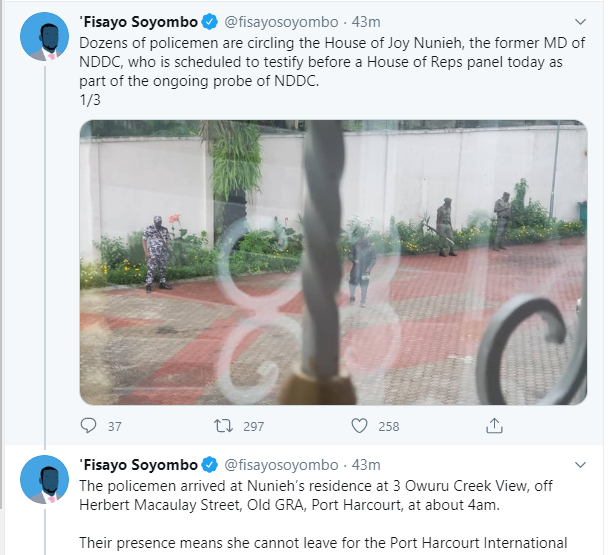Reply to the first tweet
This screenshot has width=610, height=555.
click(x=89, y=426)
